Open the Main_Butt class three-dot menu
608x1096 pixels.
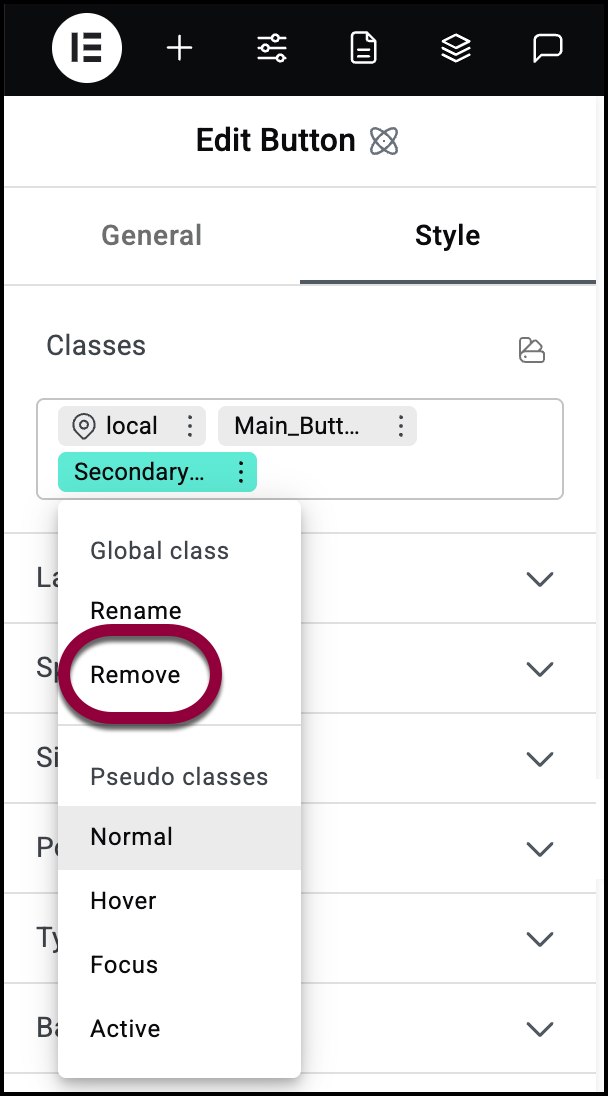tap(400, 426)
